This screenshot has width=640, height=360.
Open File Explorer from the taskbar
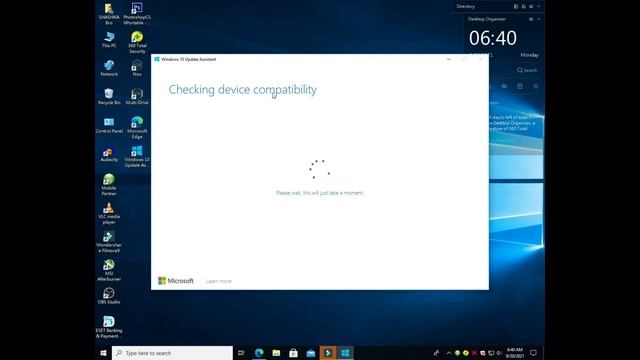tap(276, 353)
